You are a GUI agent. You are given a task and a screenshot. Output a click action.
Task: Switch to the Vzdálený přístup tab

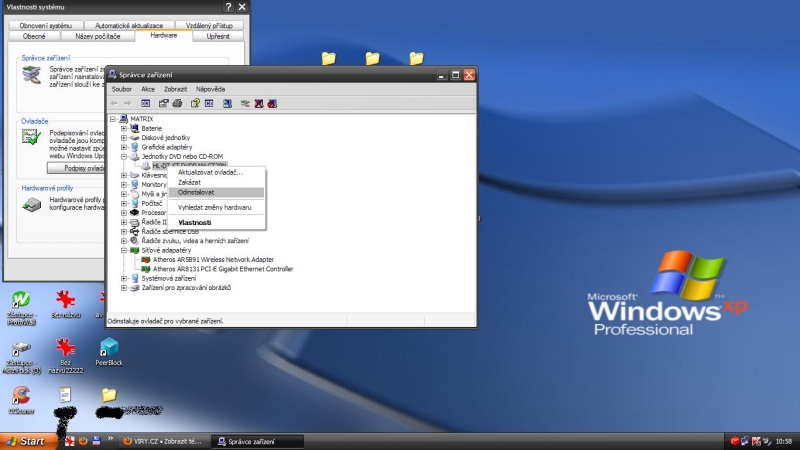(x=209, y=26)
